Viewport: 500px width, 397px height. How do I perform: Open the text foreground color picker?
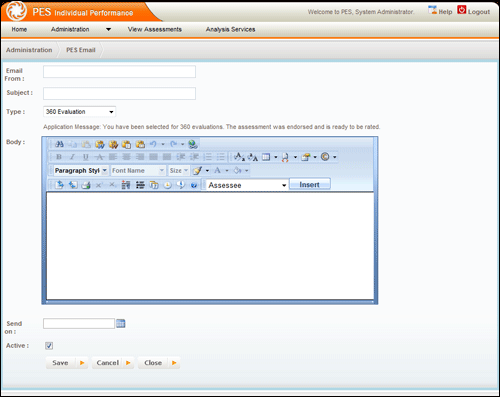pos(217,171)
